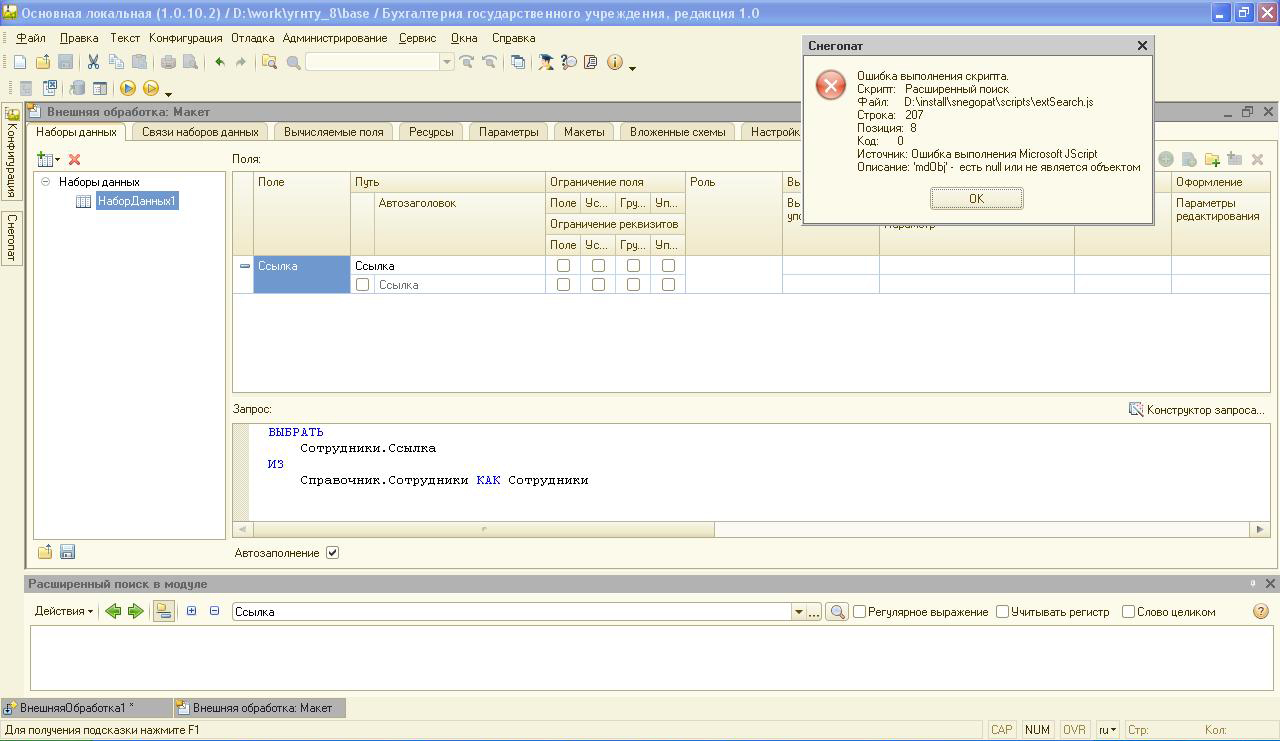This screenshot has width=1280, height=741.
Task: Click into the Ссылка search input field
Action: click(511, 611)
